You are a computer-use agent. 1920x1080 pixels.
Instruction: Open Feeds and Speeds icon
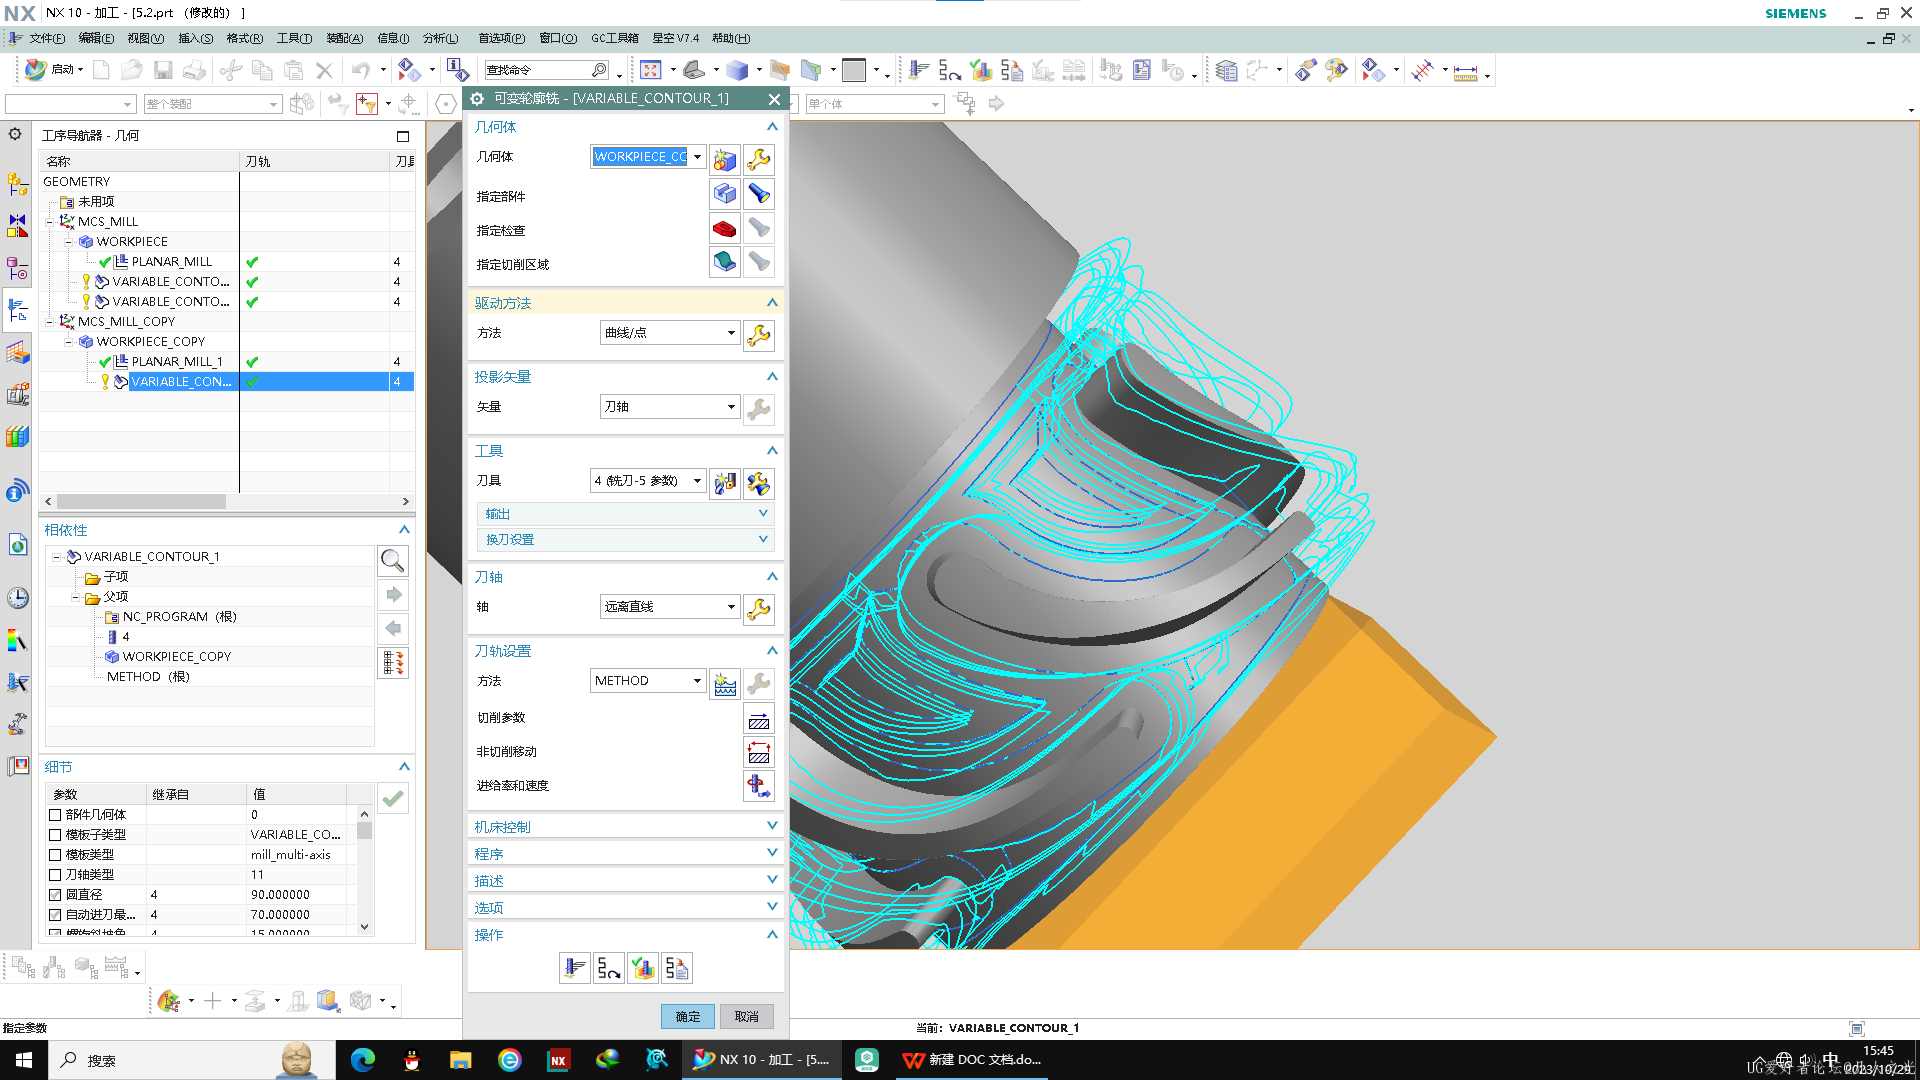coord(759,787)
